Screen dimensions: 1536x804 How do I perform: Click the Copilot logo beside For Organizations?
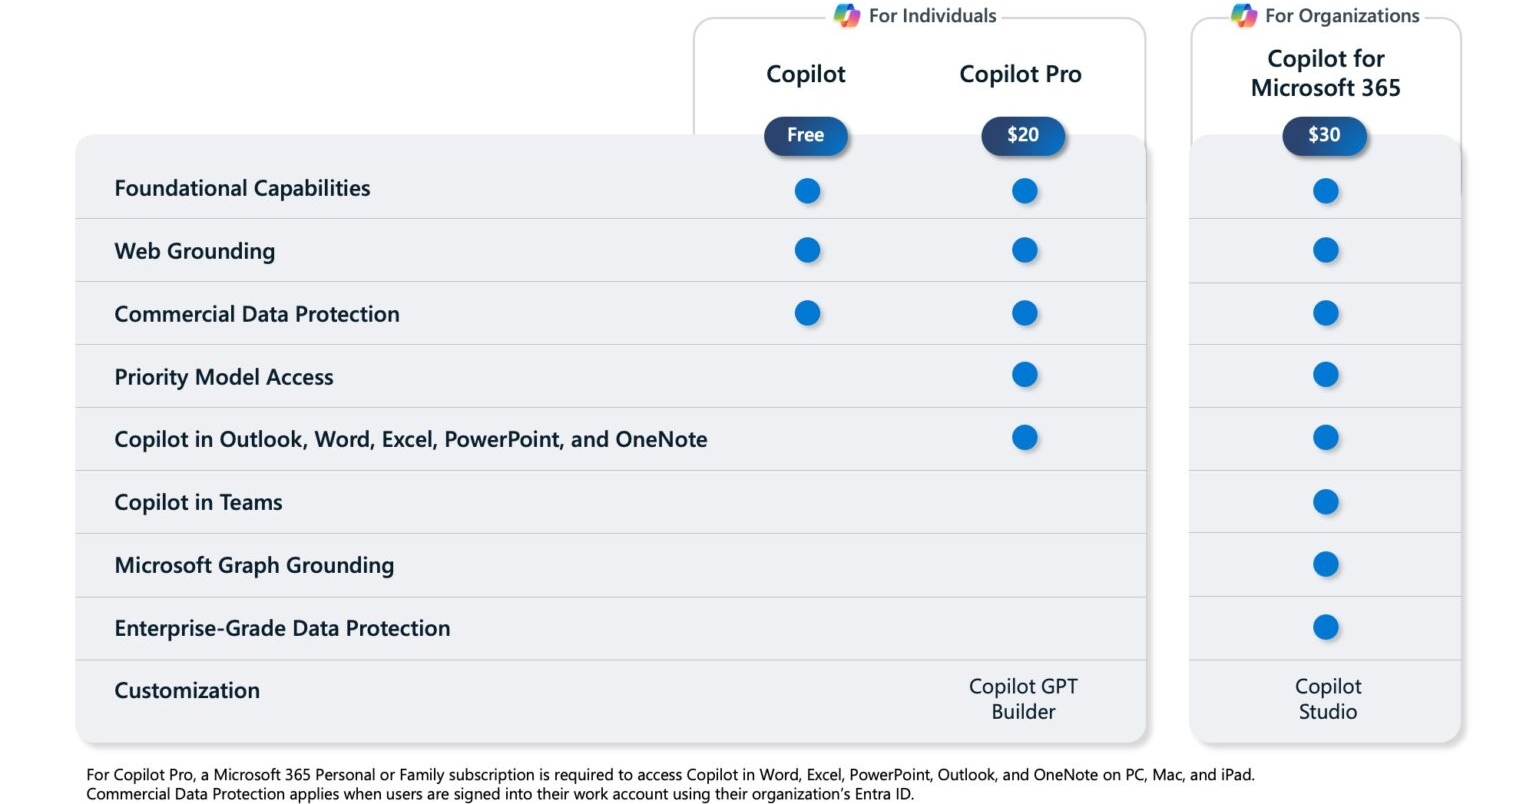click(1244, 16)
